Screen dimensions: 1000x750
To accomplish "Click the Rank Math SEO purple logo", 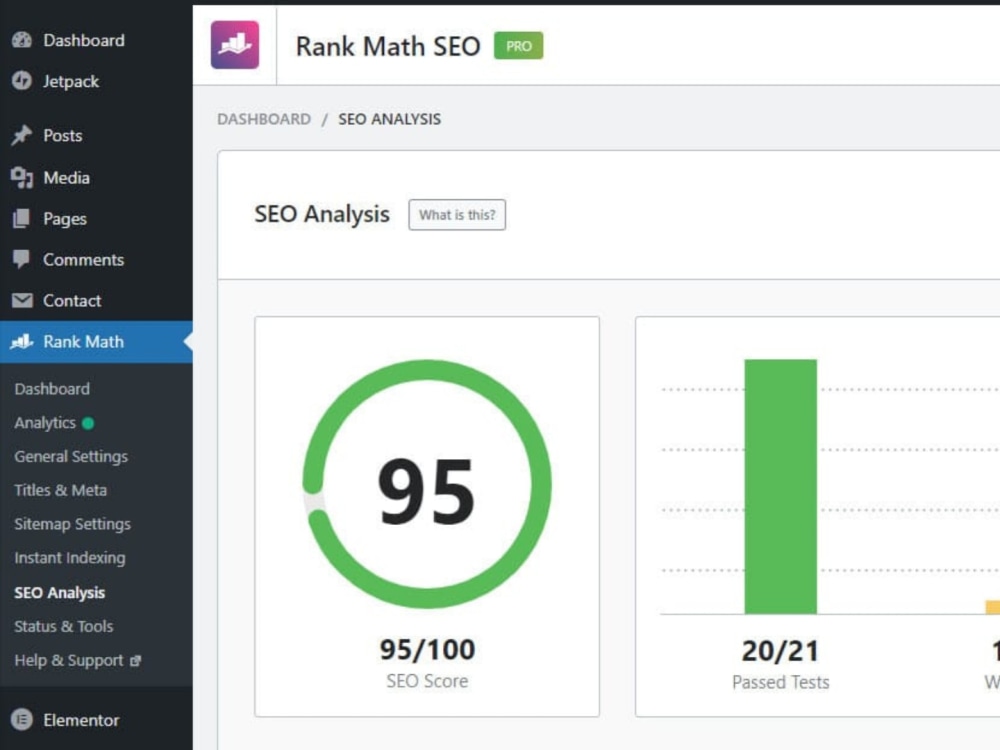I will 235,45.
